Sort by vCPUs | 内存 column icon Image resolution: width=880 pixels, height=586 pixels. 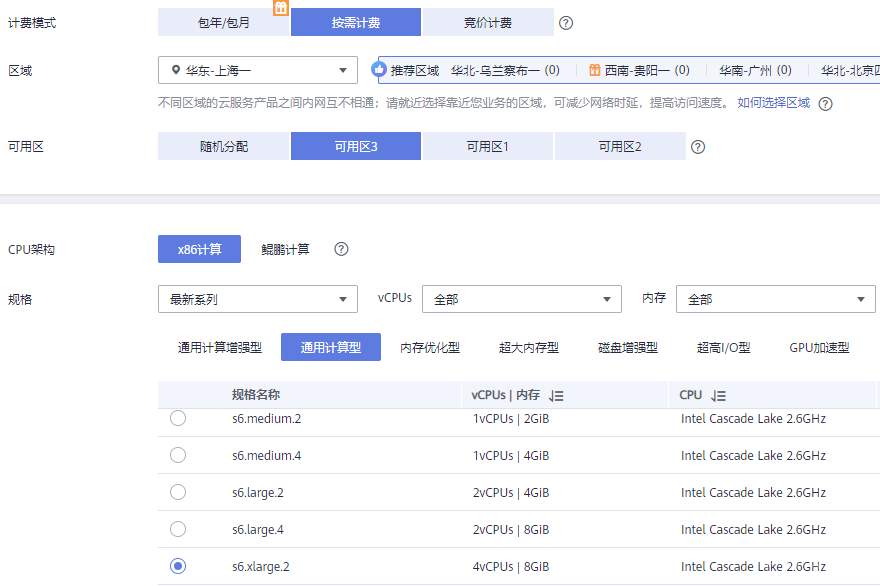[x=556, y=396]
